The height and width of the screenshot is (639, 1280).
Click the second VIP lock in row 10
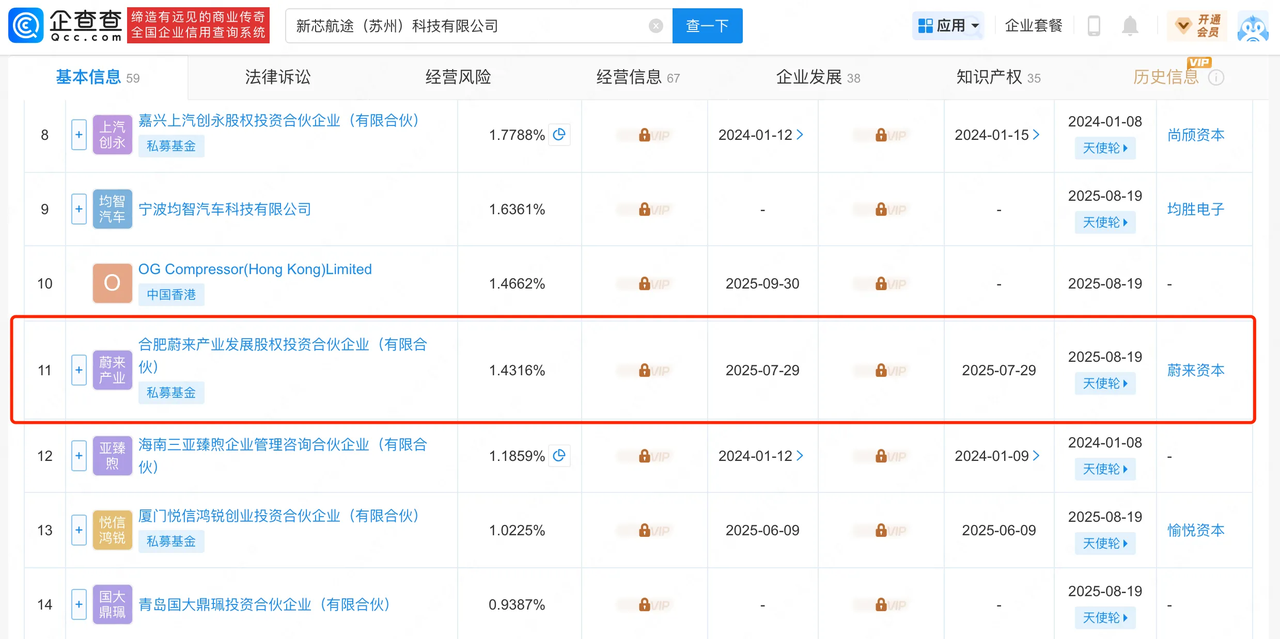pyautogui.click(x=881, y=284)
